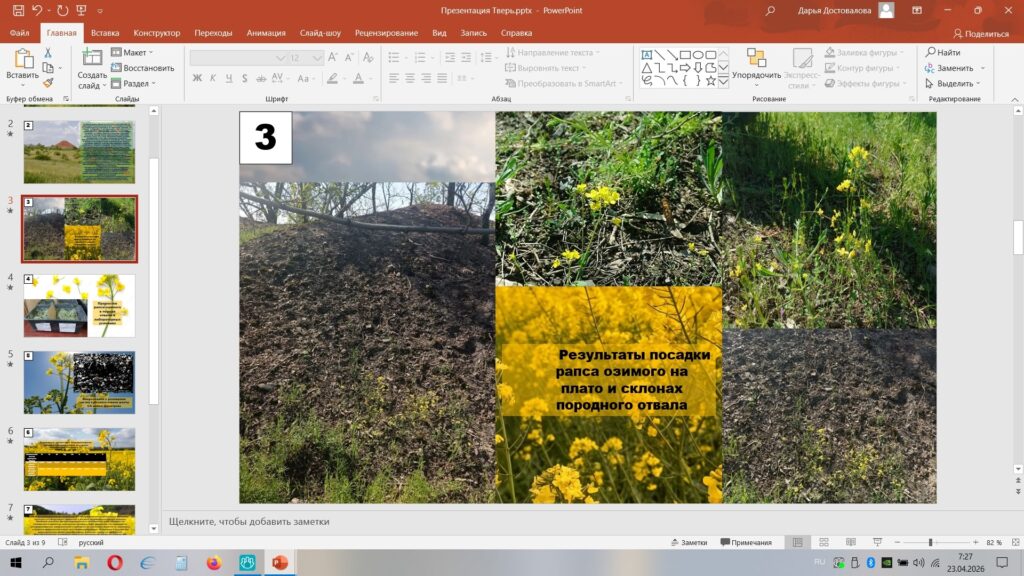
Task: Start slideshow from status bar icon
Action: [x=876, y=542]
